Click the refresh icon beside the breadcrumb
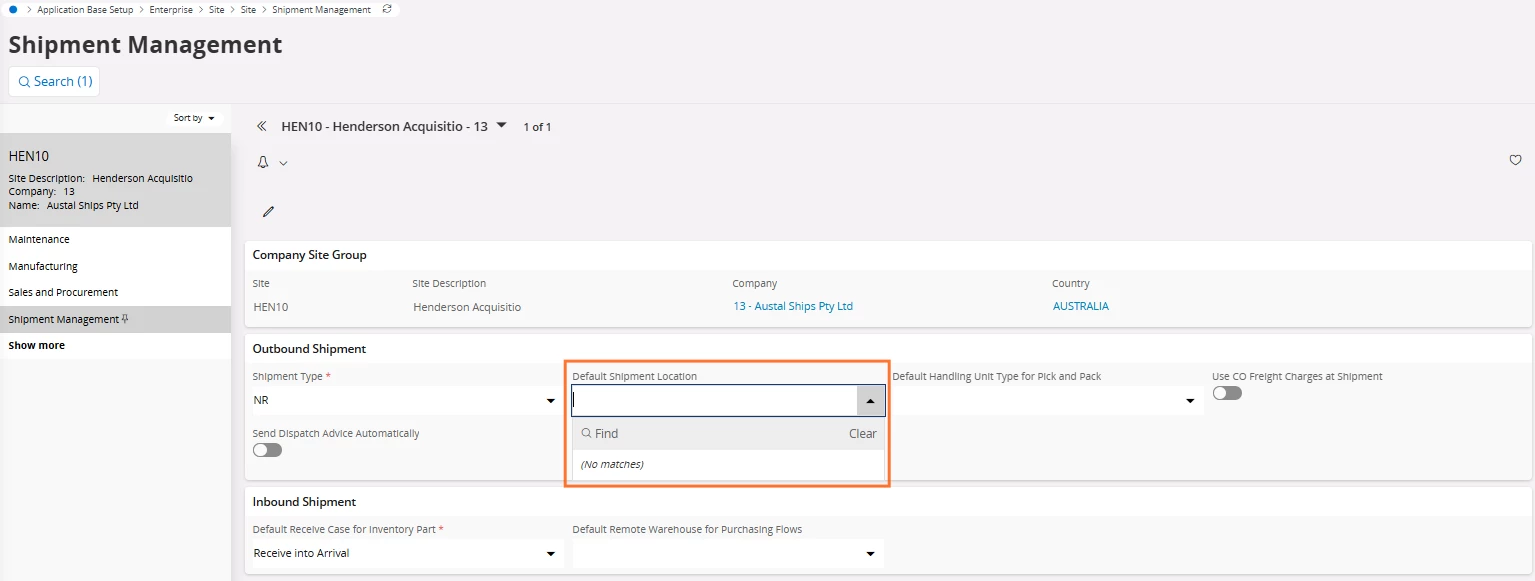The height and width of the screenshot is (581, 1535). pyautogui.click(x=387, y=9)
